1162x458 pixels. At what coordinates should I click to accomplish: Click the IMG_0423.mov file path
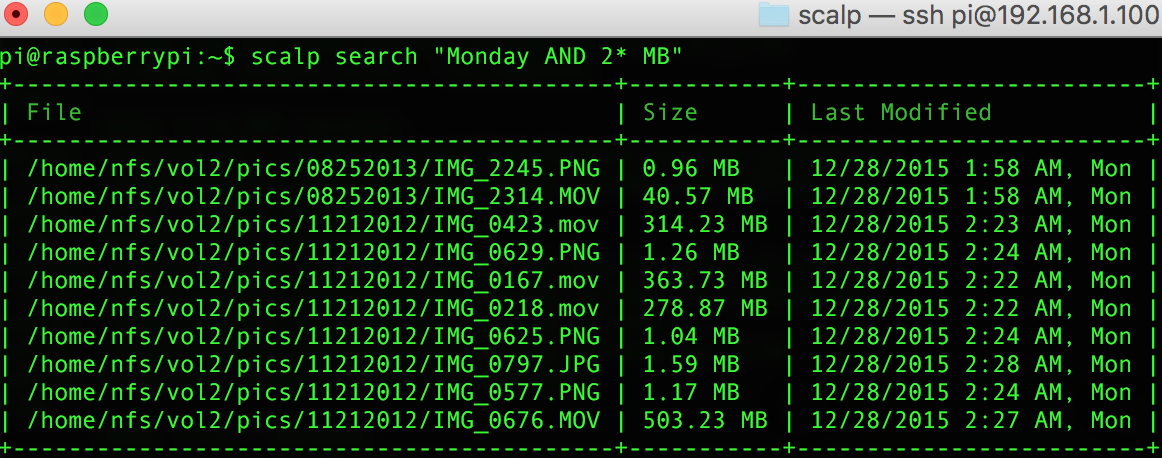click(x=313, y=224)
